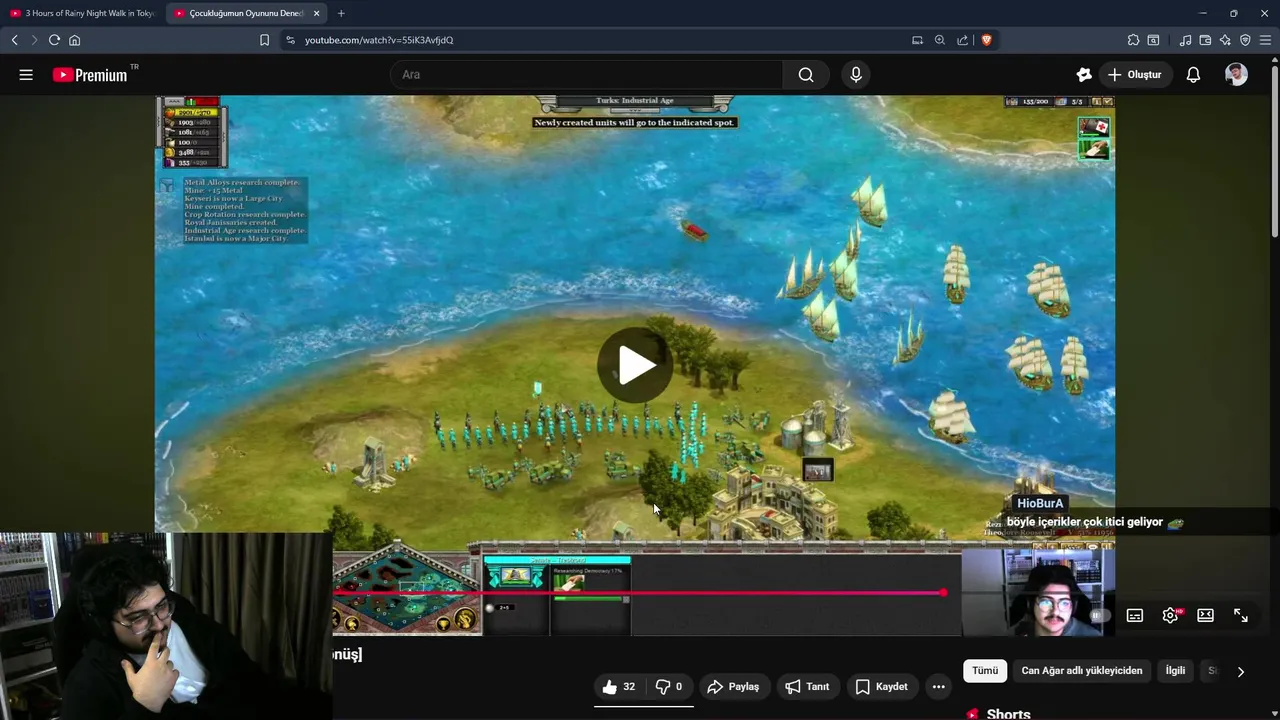Click the youtube.com address bar URL
Image resolution: width=1280 pixels, height=720 pixels.
[x=379, y=40]
